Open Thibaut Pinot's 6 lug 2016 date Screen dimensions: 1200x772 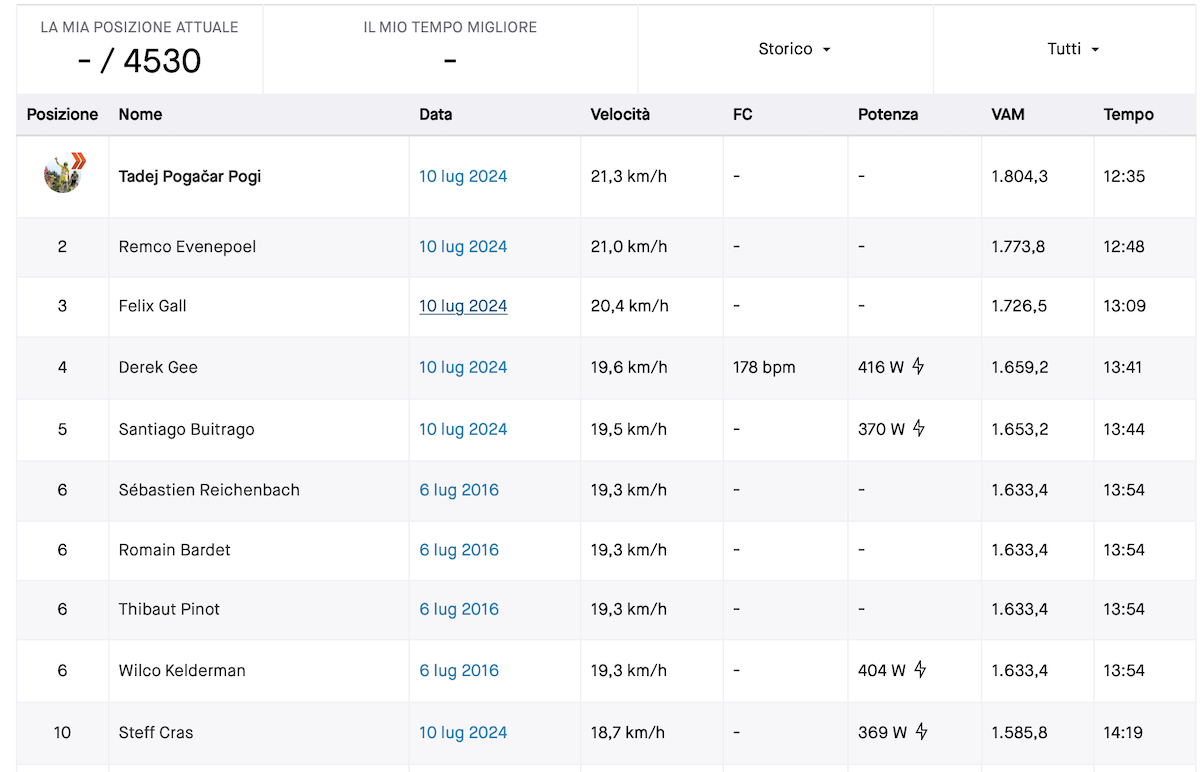pyautogui.click(x=459, y=609)
